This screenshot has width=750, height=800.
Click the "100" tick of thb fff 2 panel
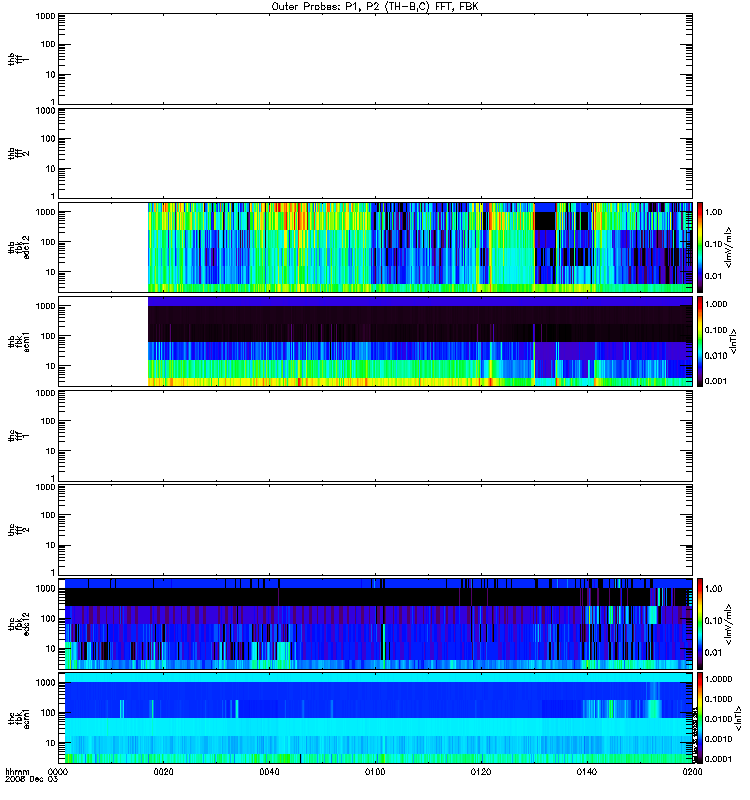[48, 139]
